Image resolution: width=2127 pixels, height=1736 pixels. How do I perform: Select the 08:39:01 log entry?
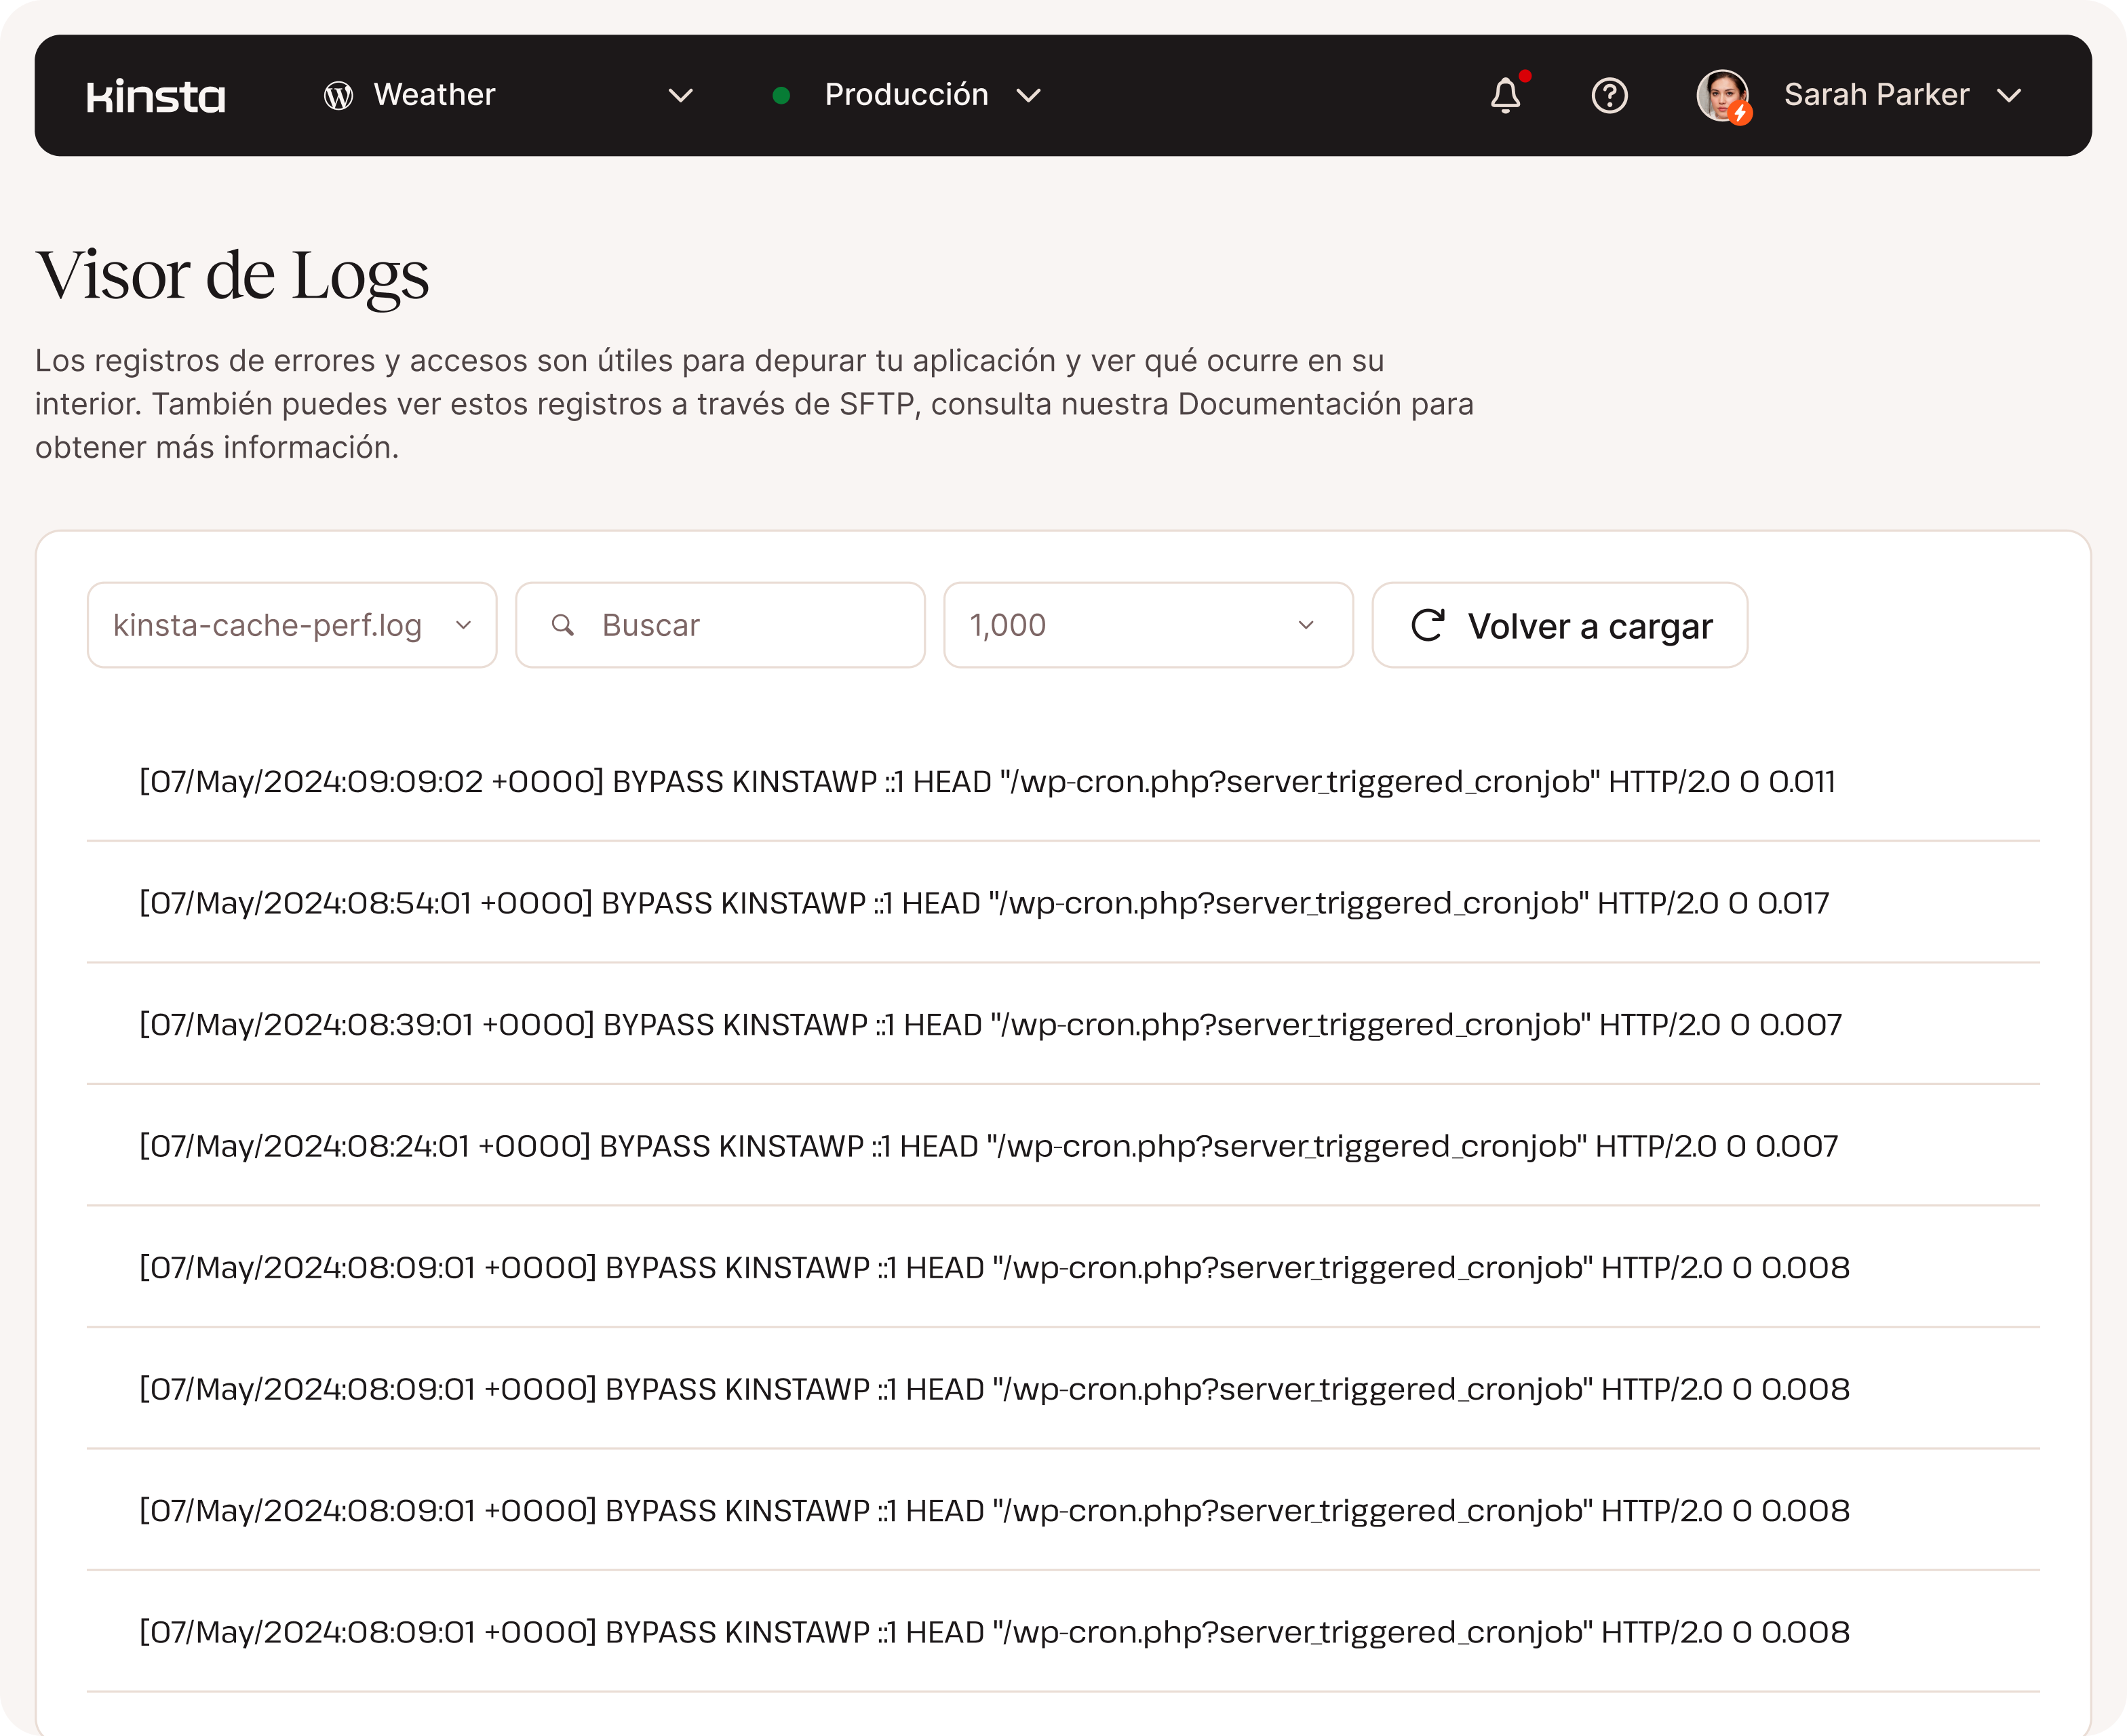point(989,1024)
